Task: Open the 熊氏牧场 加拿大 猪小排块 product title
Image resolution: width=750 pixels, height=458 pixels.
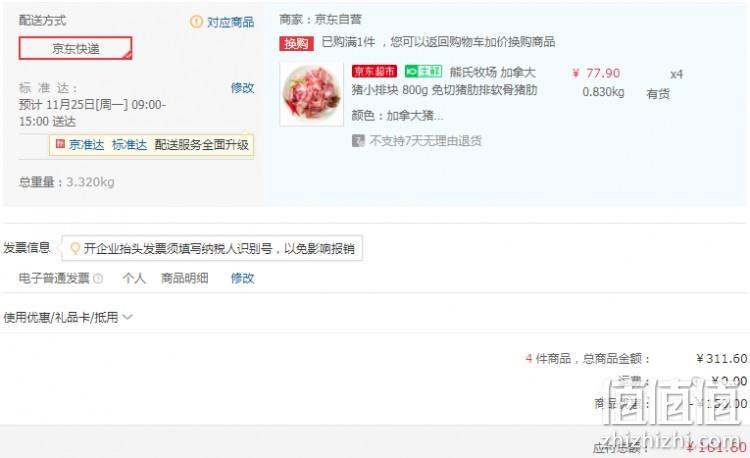Action: pyautogui.click(x=444, y=81)
